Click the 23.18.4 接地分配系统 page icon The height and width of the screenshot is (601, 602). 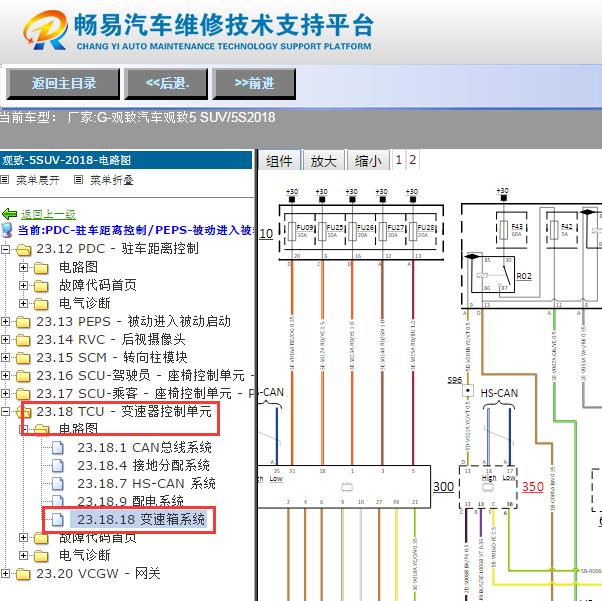[x=58, y=466]
